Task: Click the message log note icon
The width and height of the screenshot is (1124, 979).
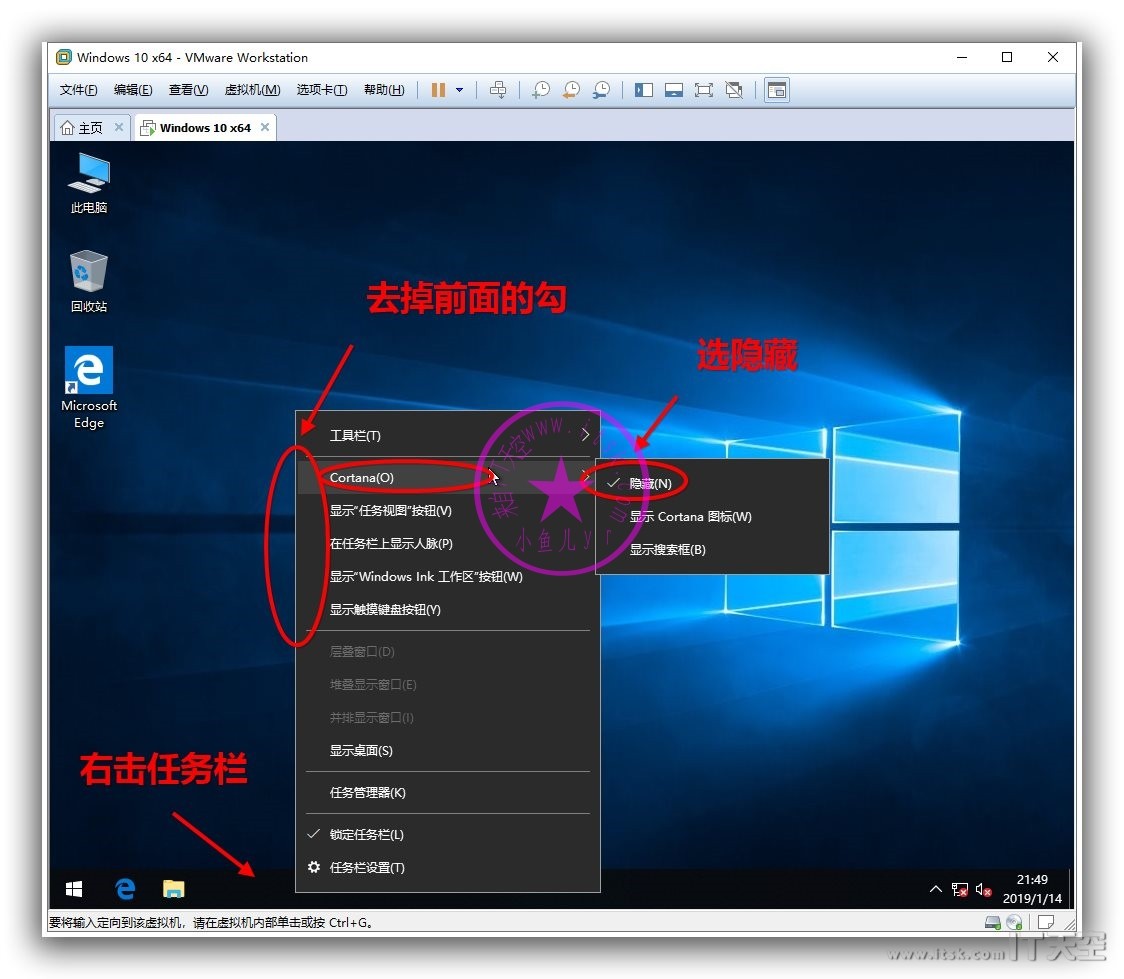Action: (1046, 923)
